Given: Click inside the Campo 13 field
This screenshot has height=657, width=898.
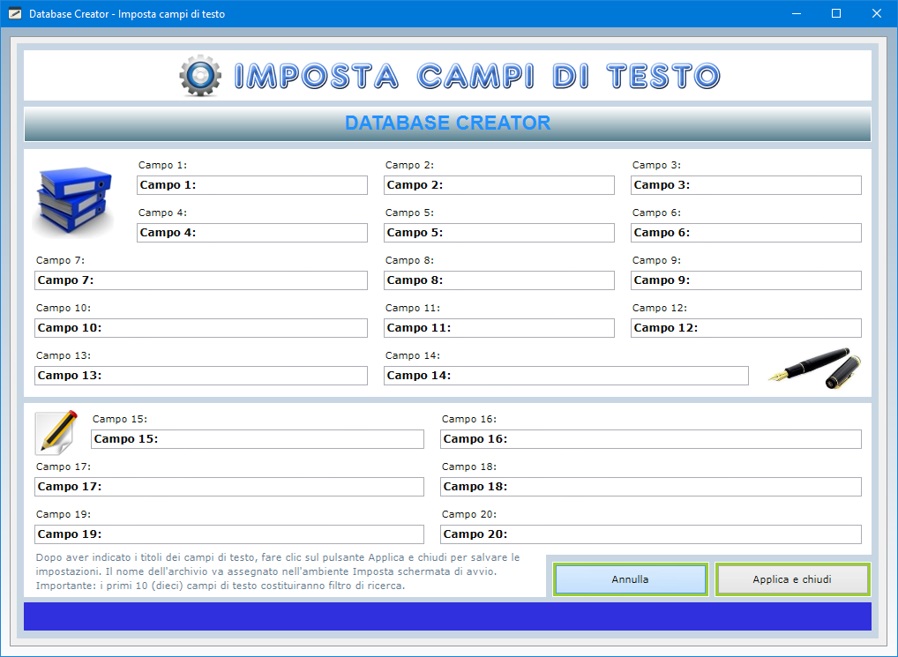Looking at the screenshot, I should pos(201,375).
